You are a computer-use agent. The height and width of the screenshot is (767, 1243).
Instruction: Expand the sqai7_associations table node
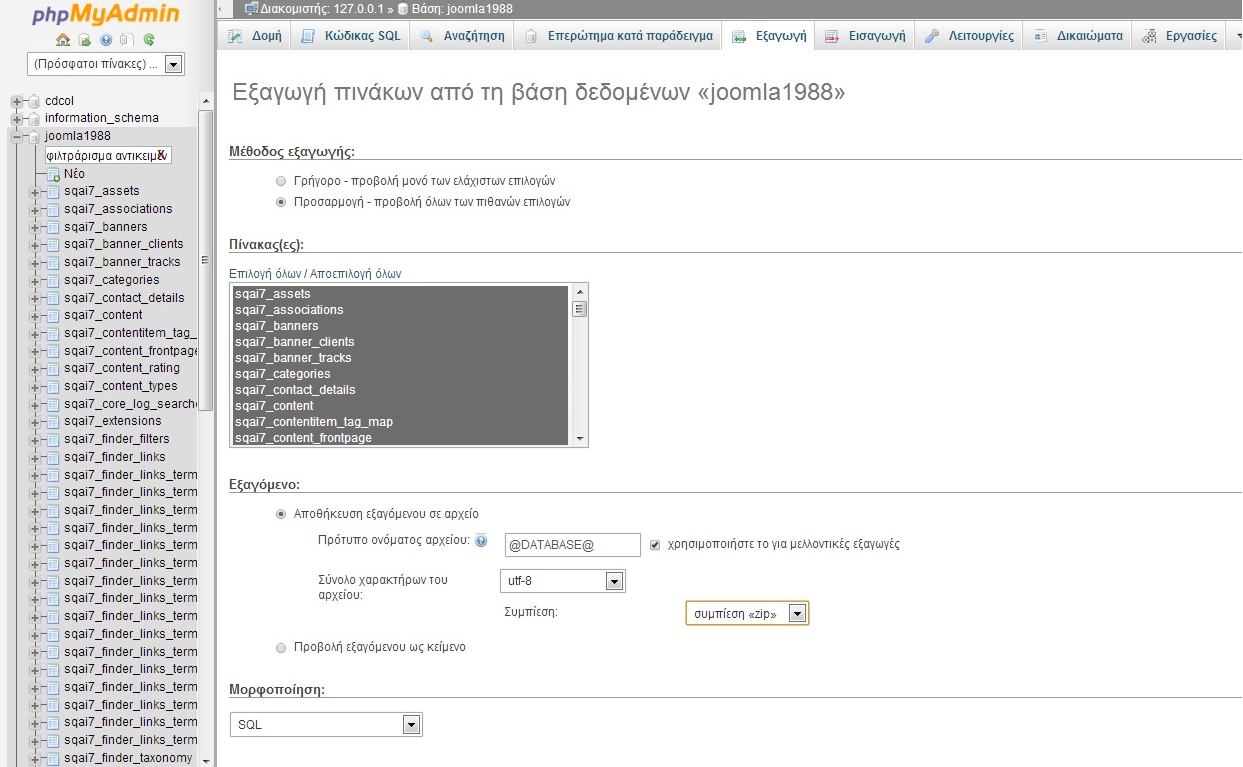pyautogui.click(x=36, y=209)
